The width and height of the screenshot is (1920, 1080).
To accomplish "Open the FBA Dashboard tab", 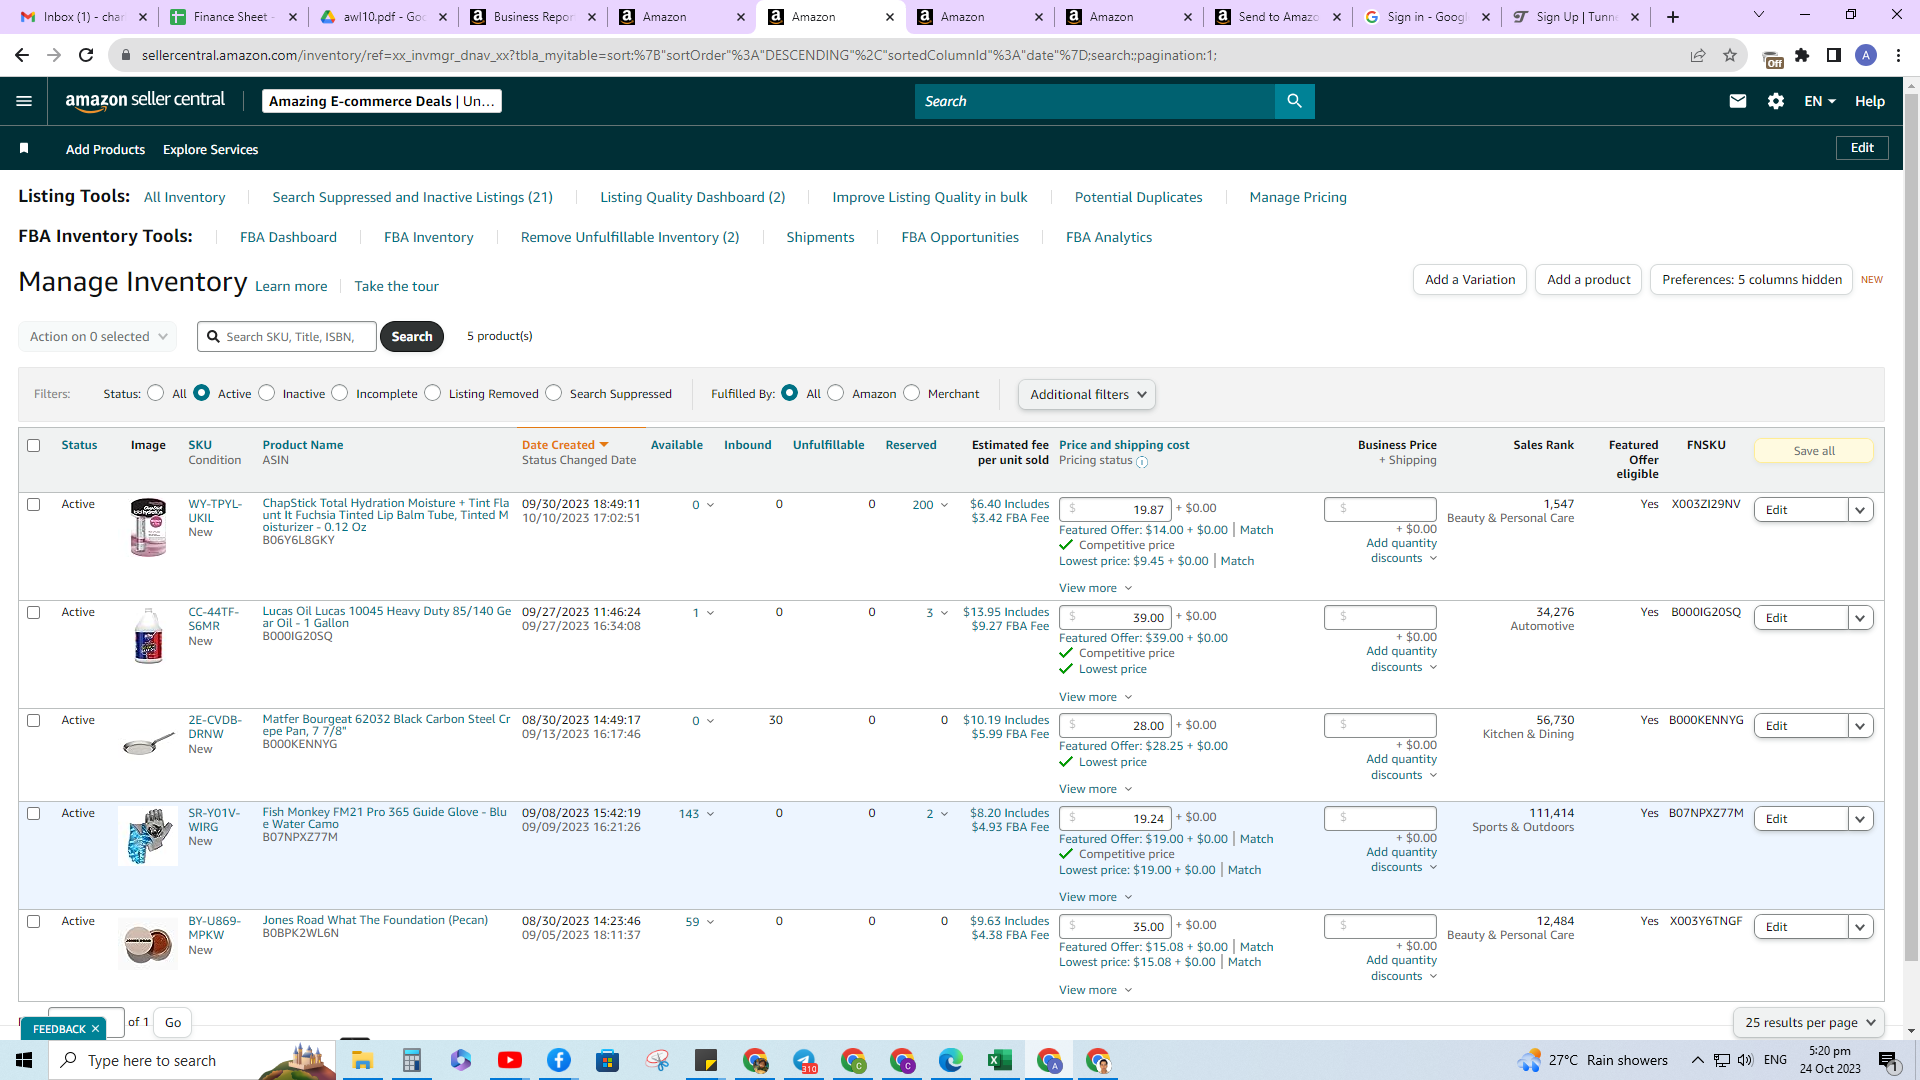I will pos(288,237).
